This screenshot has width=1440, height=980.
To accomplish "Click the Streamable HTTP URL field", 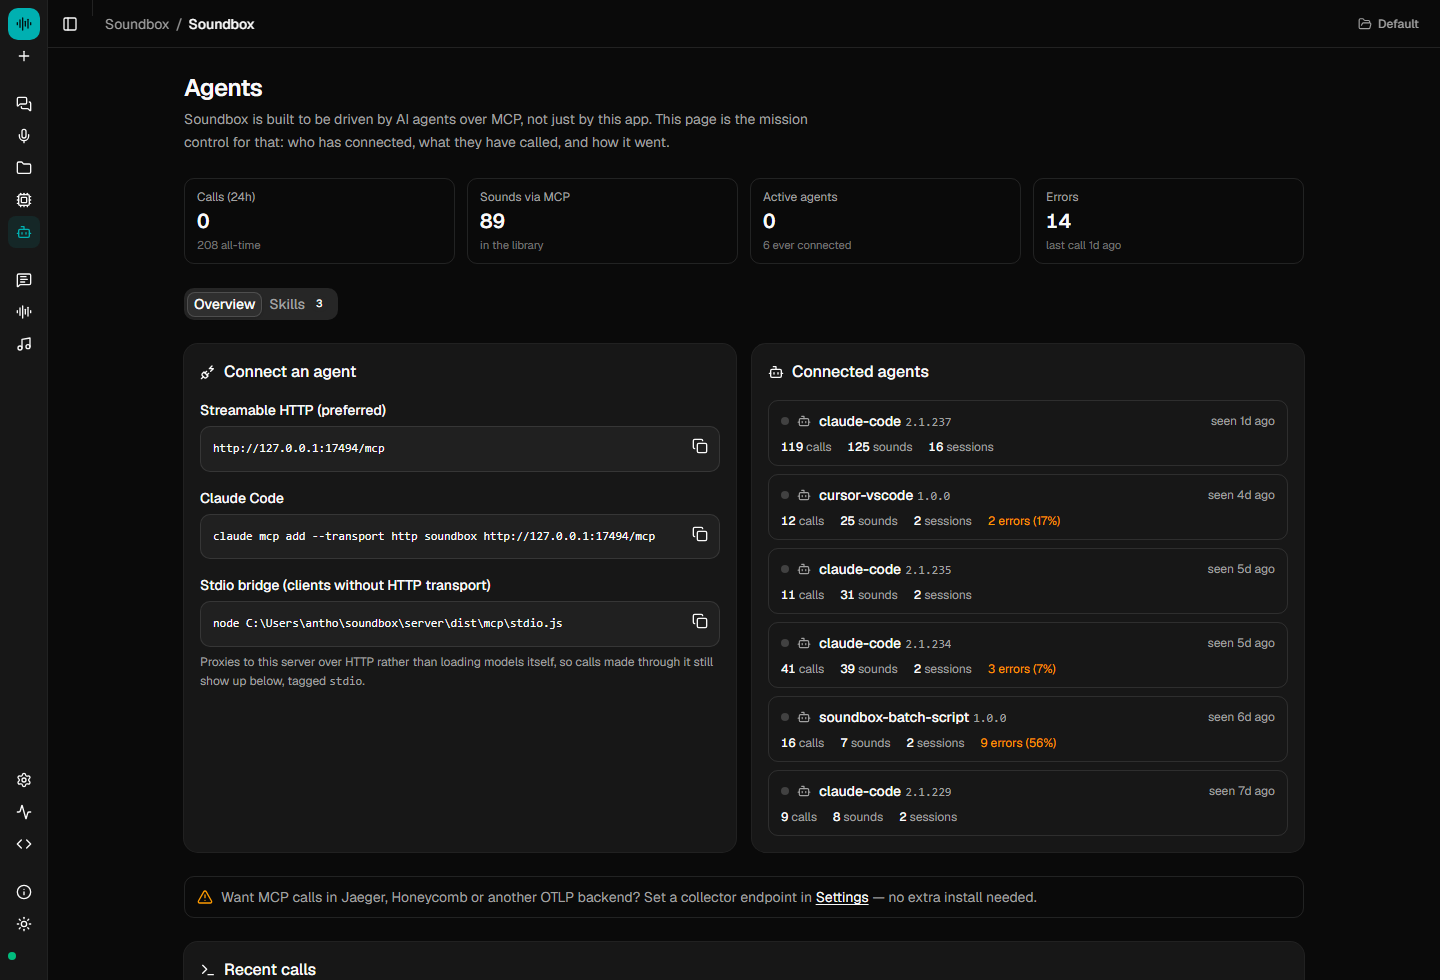I will 460,449.
